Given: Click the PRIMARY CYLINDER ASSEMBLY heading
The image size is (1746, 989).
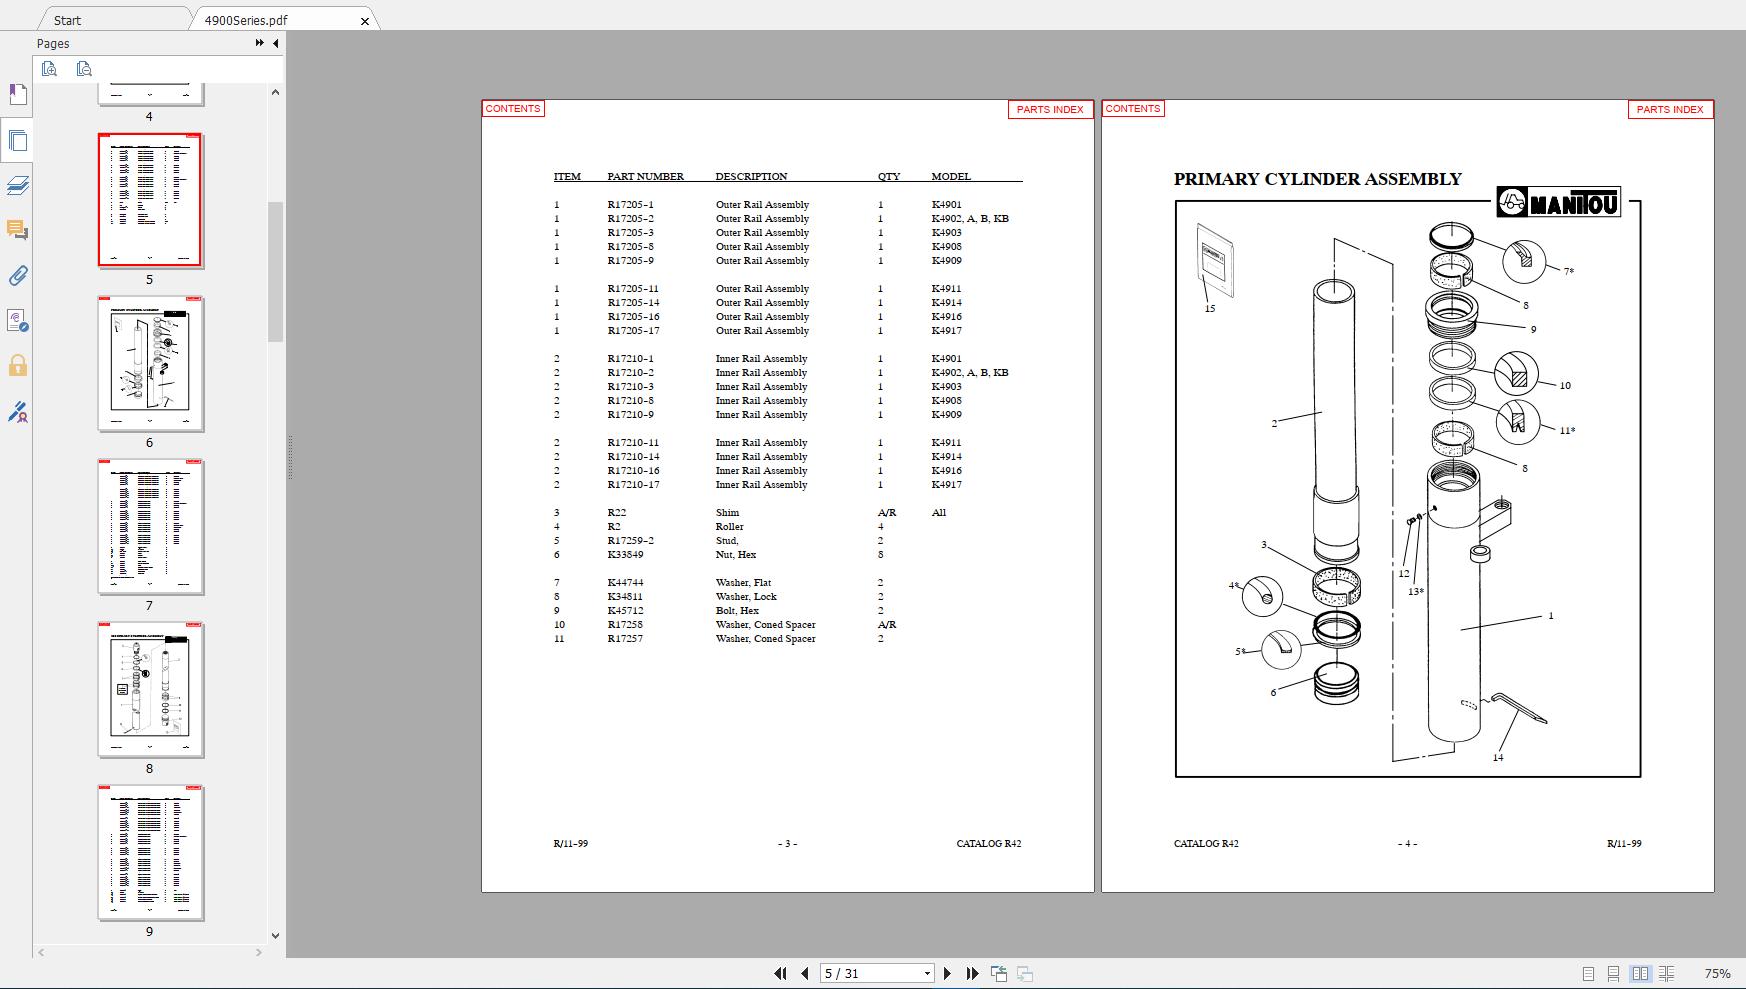Looking at the screenshot, I should point(1317,179).
